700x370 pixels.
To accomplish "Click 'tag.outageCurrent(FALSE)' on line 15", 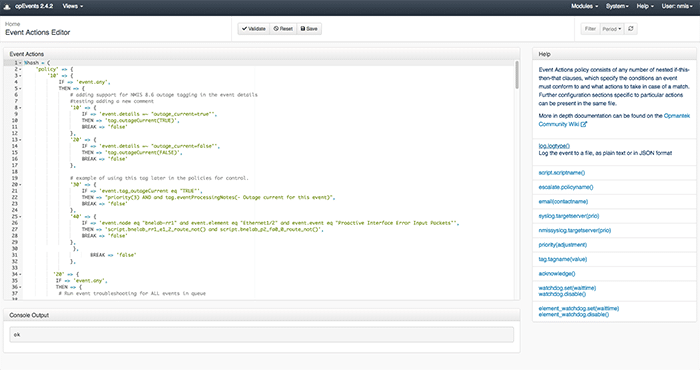I will click(x=144, y=153).
